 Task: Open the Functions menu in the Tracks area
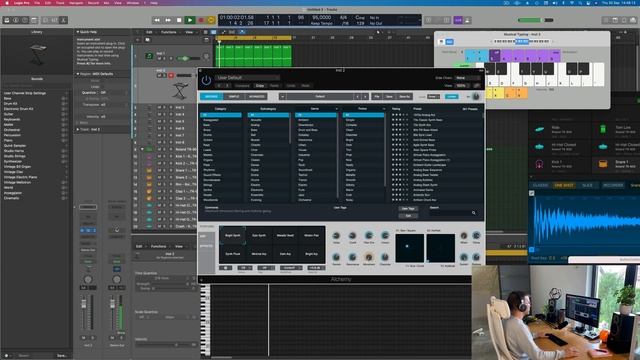click(x=169, y=32)
